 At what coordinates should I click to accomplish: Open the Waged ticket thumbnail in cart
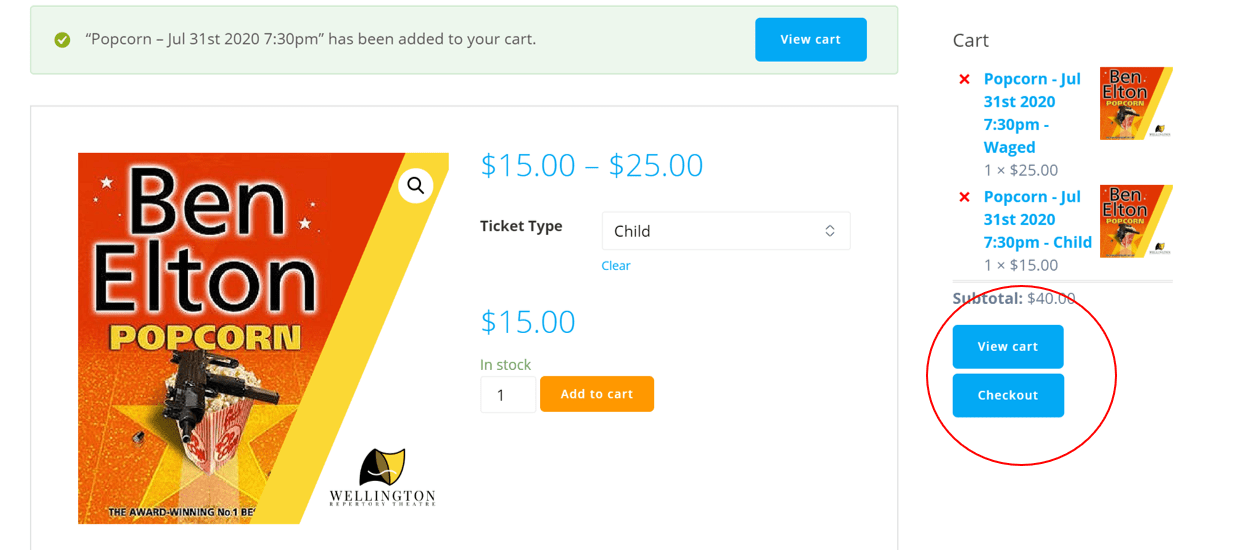click(x=1136, y=103)
